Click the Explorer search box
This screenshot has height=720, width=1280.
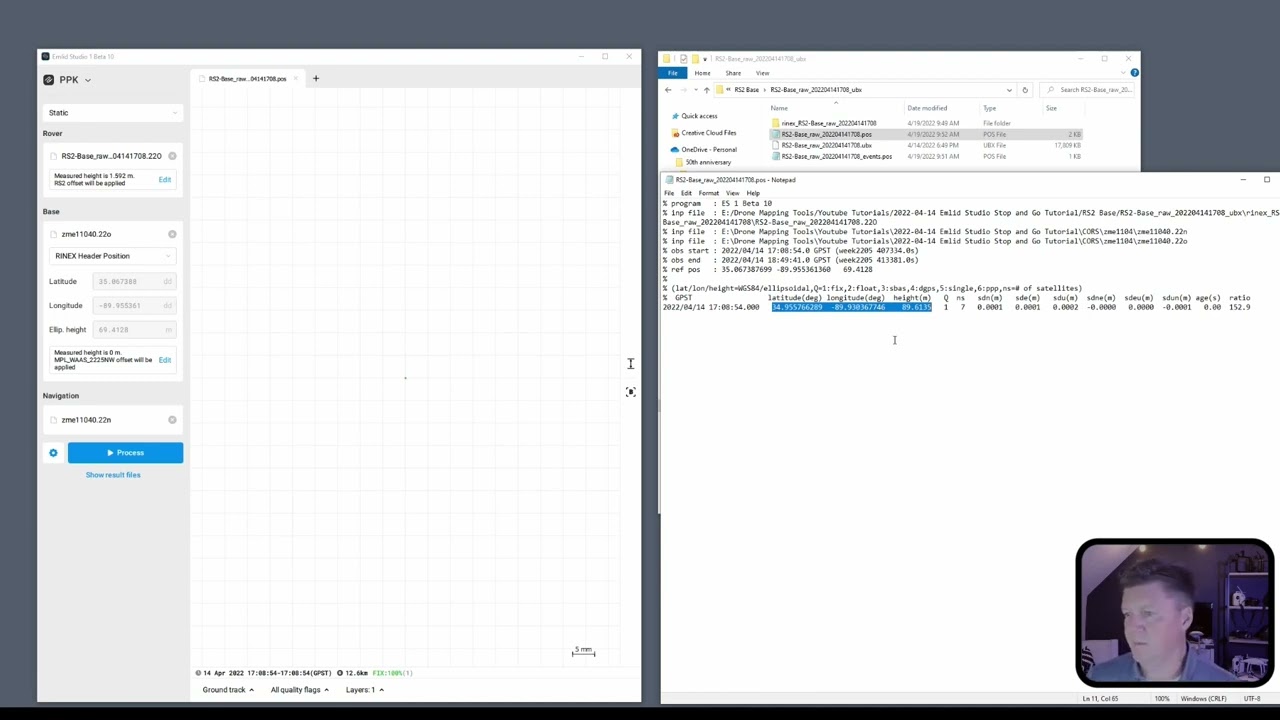pyautogui.click(x=1087, y=90)
